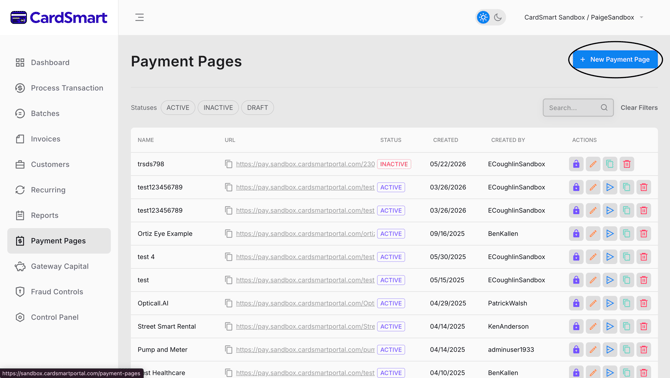Copy the URL for trsds798

[229, 164]
